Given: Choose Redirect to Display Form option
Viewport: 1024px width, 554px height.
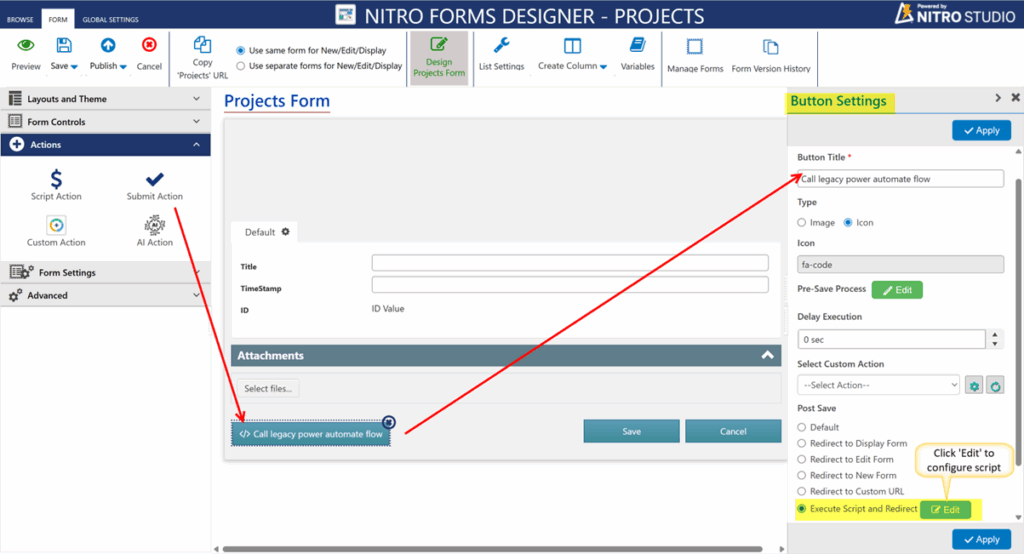Looking at the screenshot, I should point(802,443).
